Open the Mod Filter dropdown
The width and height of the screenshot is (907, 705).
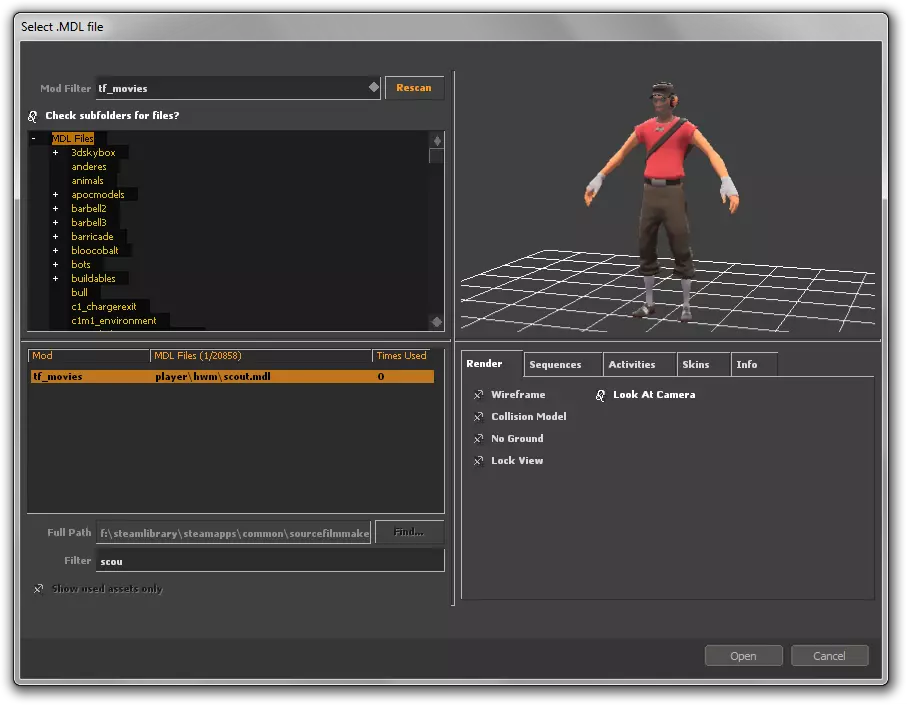(x=373, y=88)
